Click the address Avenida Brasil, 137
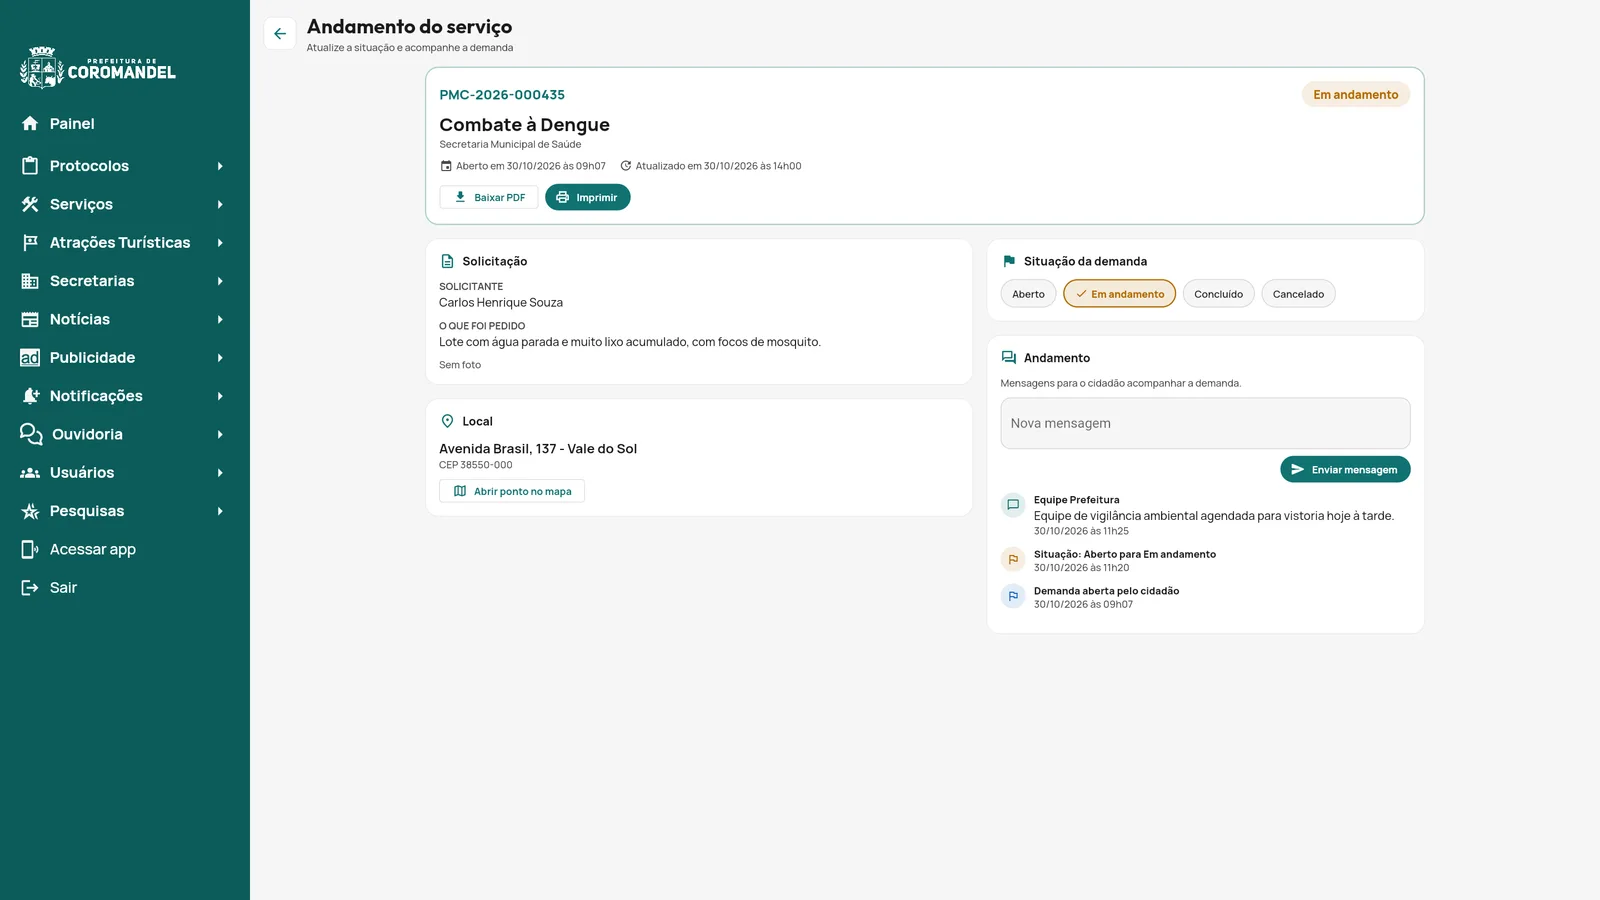 tap(538, 449)
